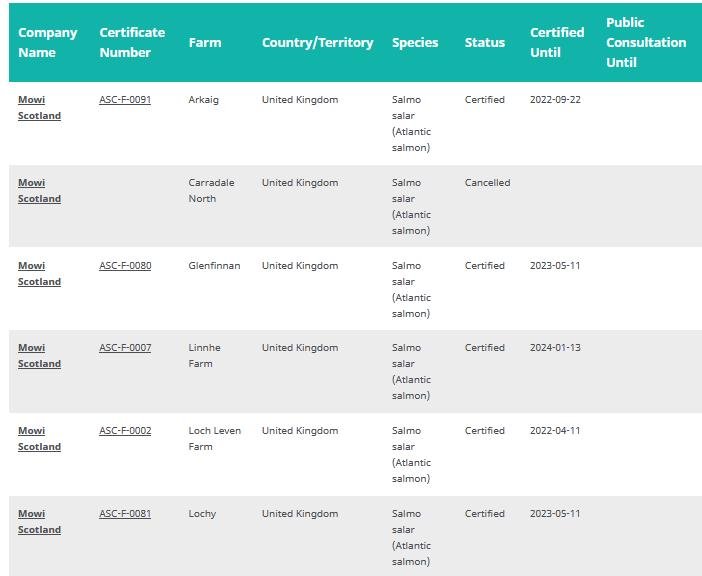702x576 pixels.
Task: Open certificate ASC-F-0081
Action: coord(125,513)
